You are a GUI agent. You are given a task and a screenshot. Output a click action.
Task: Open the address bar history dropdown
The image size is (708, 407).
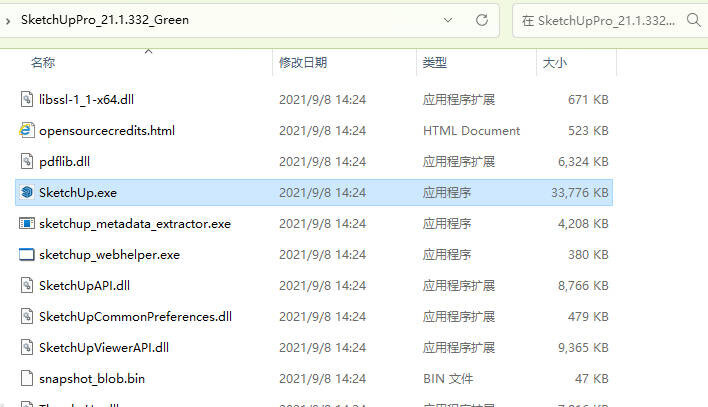(x=443, y=19)
